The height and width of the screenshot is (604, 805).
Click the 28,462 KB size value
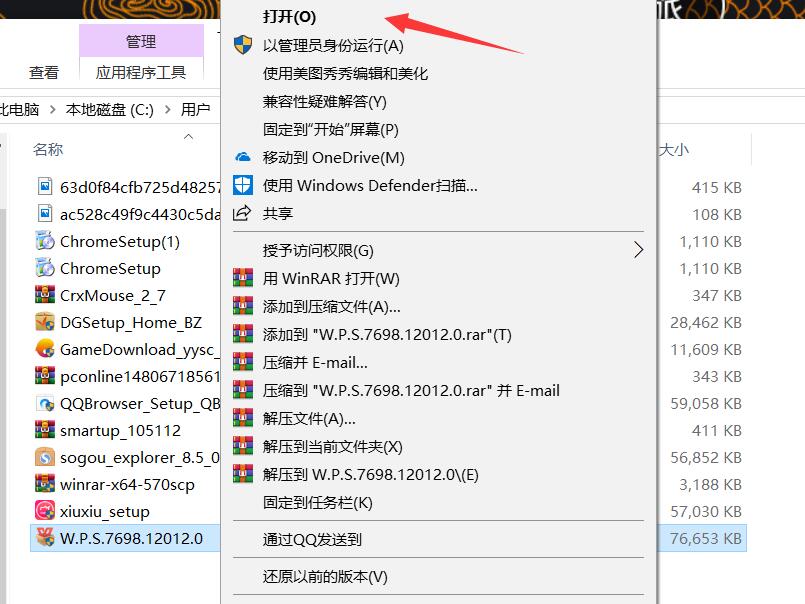(x=705, y=323)
